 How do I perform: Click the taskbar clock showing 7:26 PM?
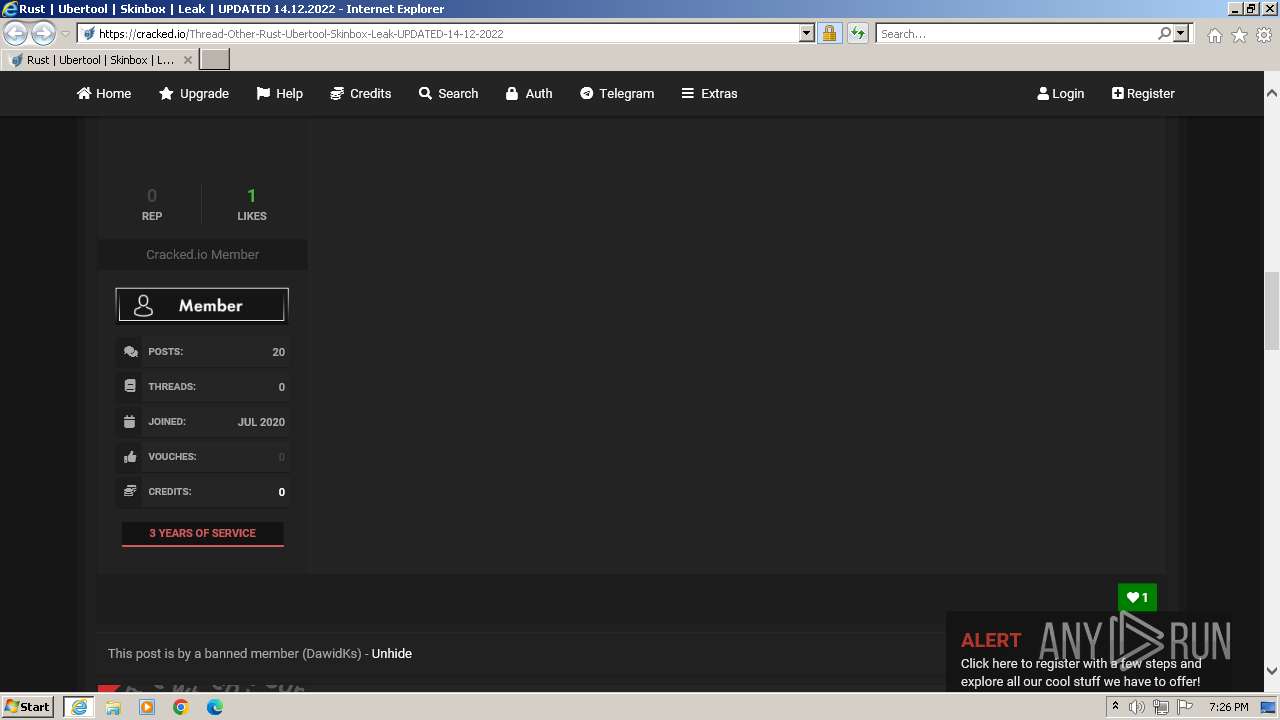click(1228, 707)
